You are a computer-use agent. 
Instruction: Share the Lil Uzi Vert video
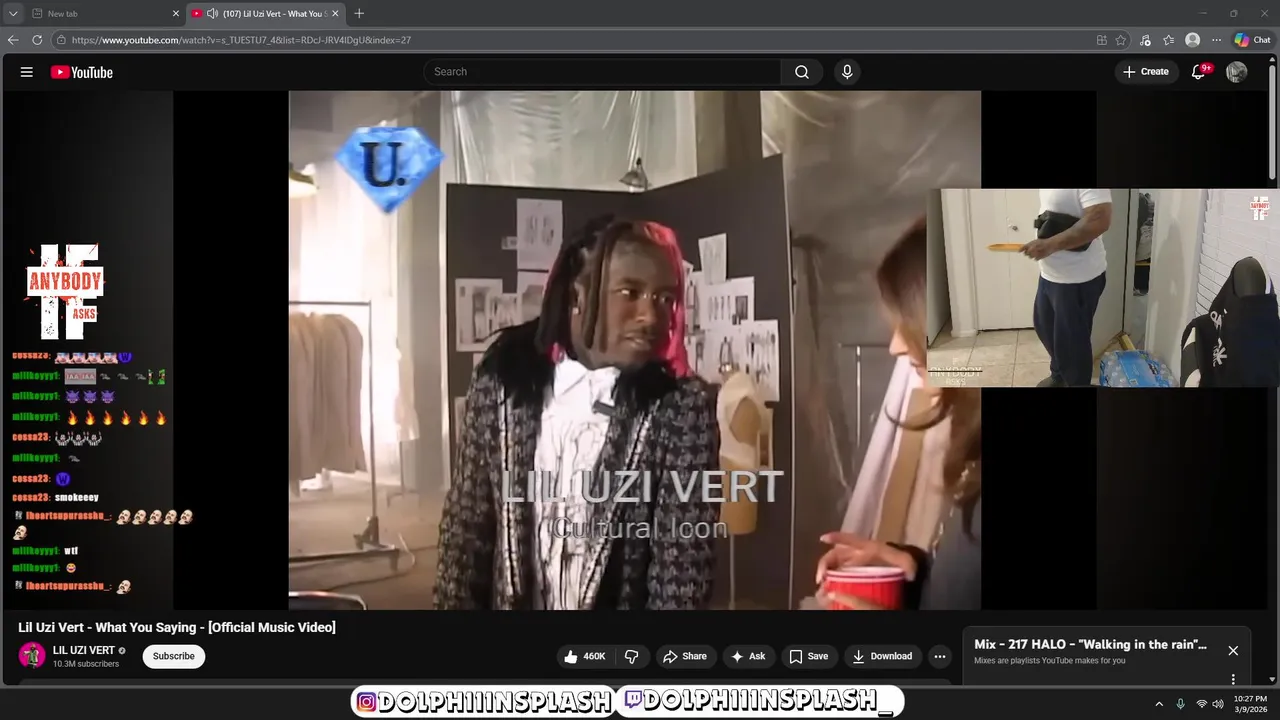[685, 656]
